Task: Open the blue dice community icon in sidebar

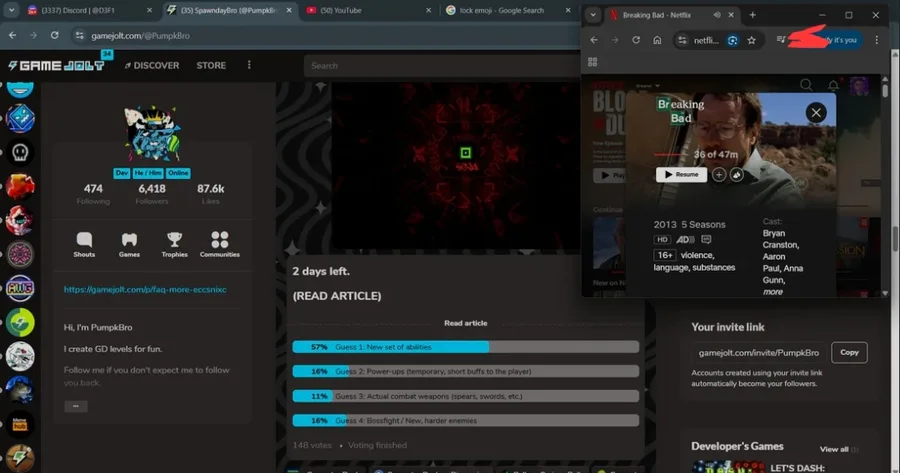Action: pos(20,118)
